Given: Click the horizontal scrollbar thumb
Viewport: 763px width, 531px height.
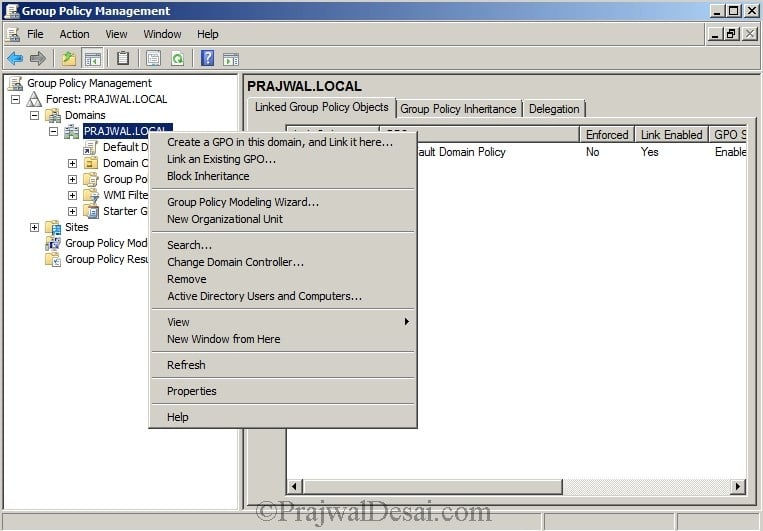Looking at the screenshot, I should coord(432,486).
